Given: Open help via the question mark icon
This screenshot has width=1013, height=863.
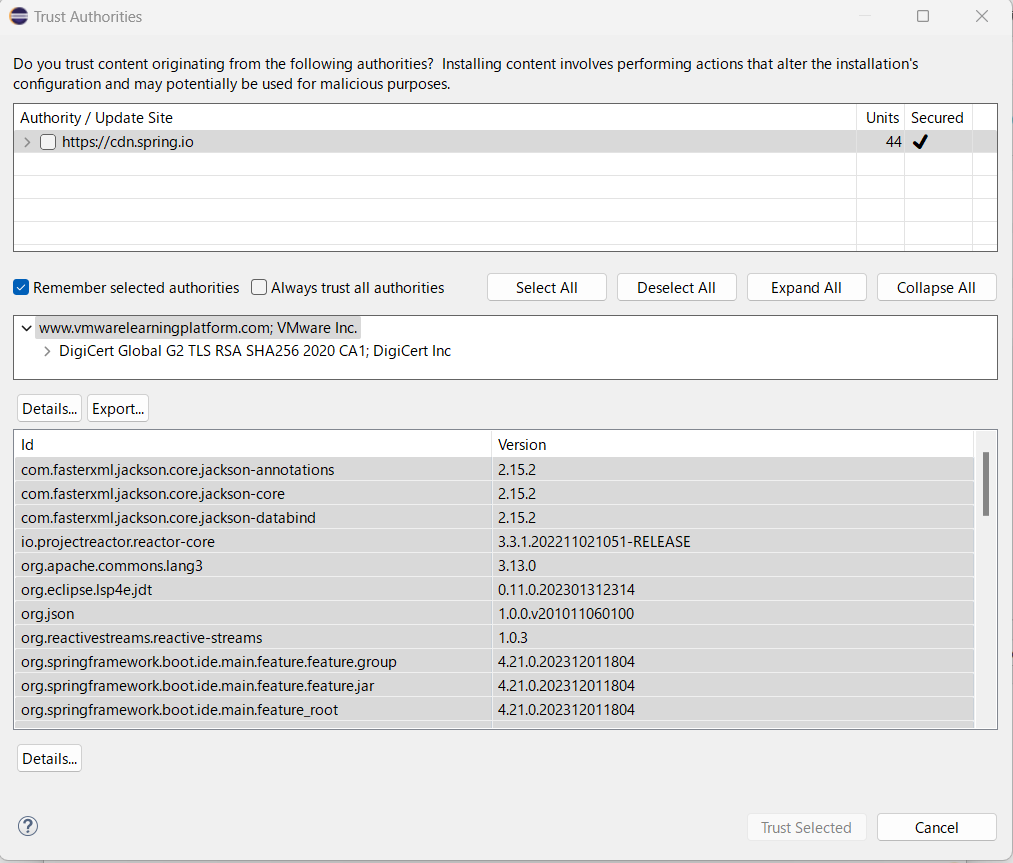Looking at the screenshot, I should [27, 826].
